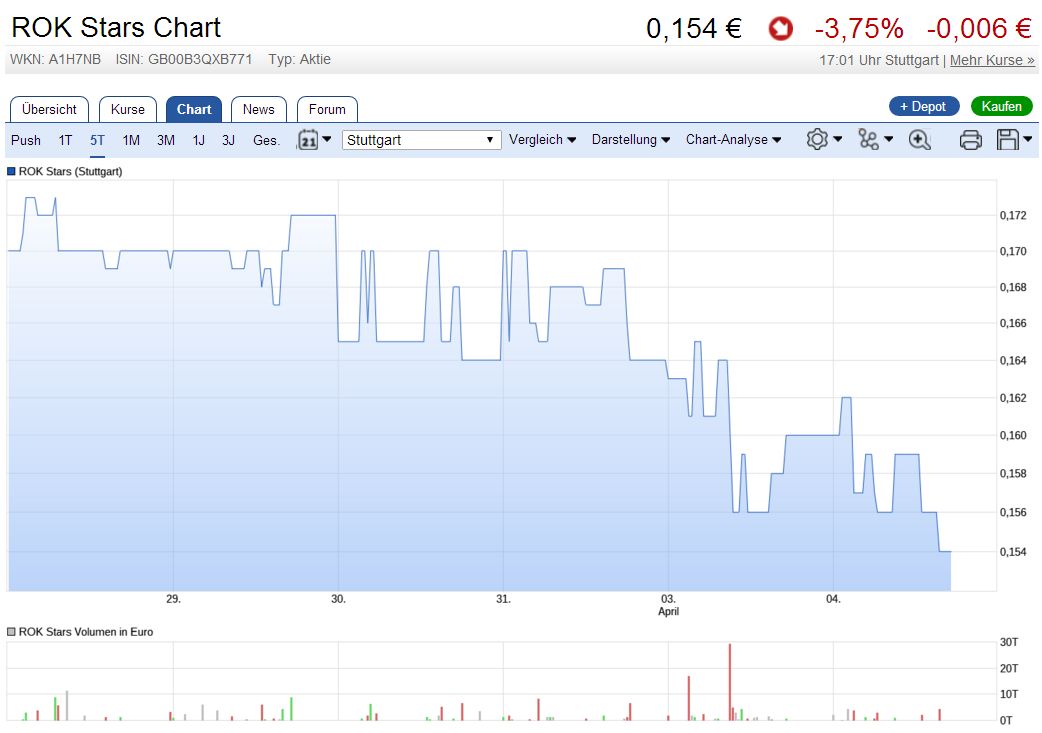
Task: Expand the Darstellung dropdown
Action: pyautogui.click(x=631, y=140)
